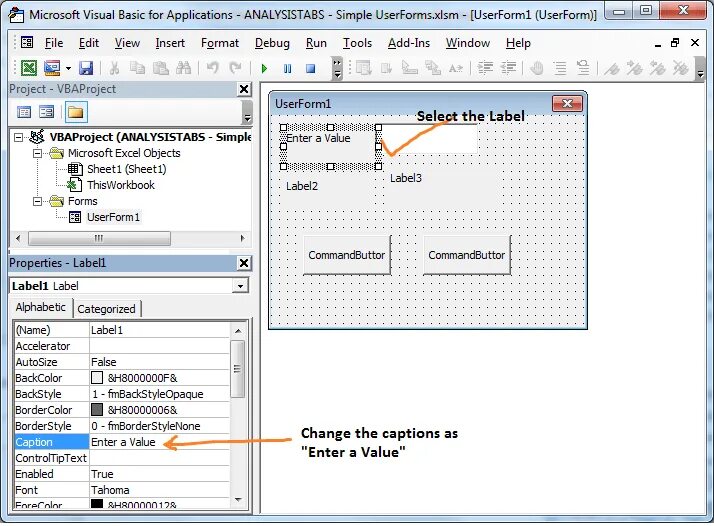Toggle bookmark with first flag icon
Image resolution: width=714 pixels, height=526 pixels.
coord(612,69)
